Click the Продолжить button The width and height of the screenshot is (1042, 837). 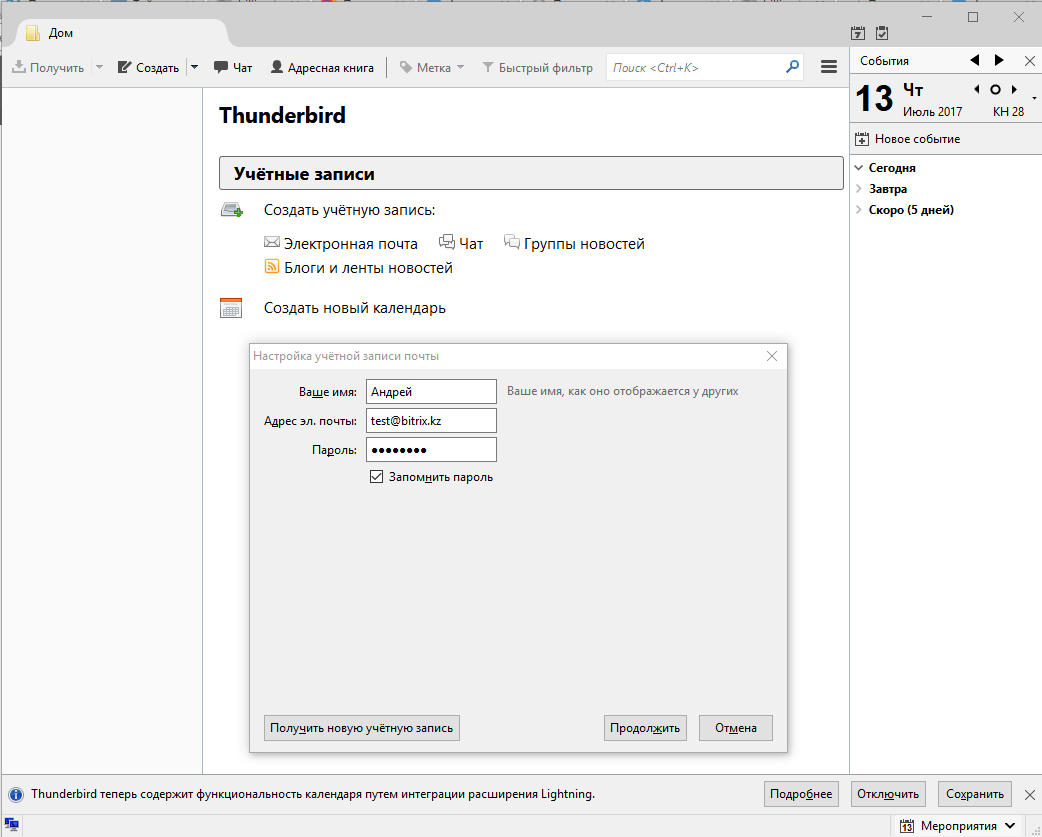pyautogui.click(x=645, y=728)
